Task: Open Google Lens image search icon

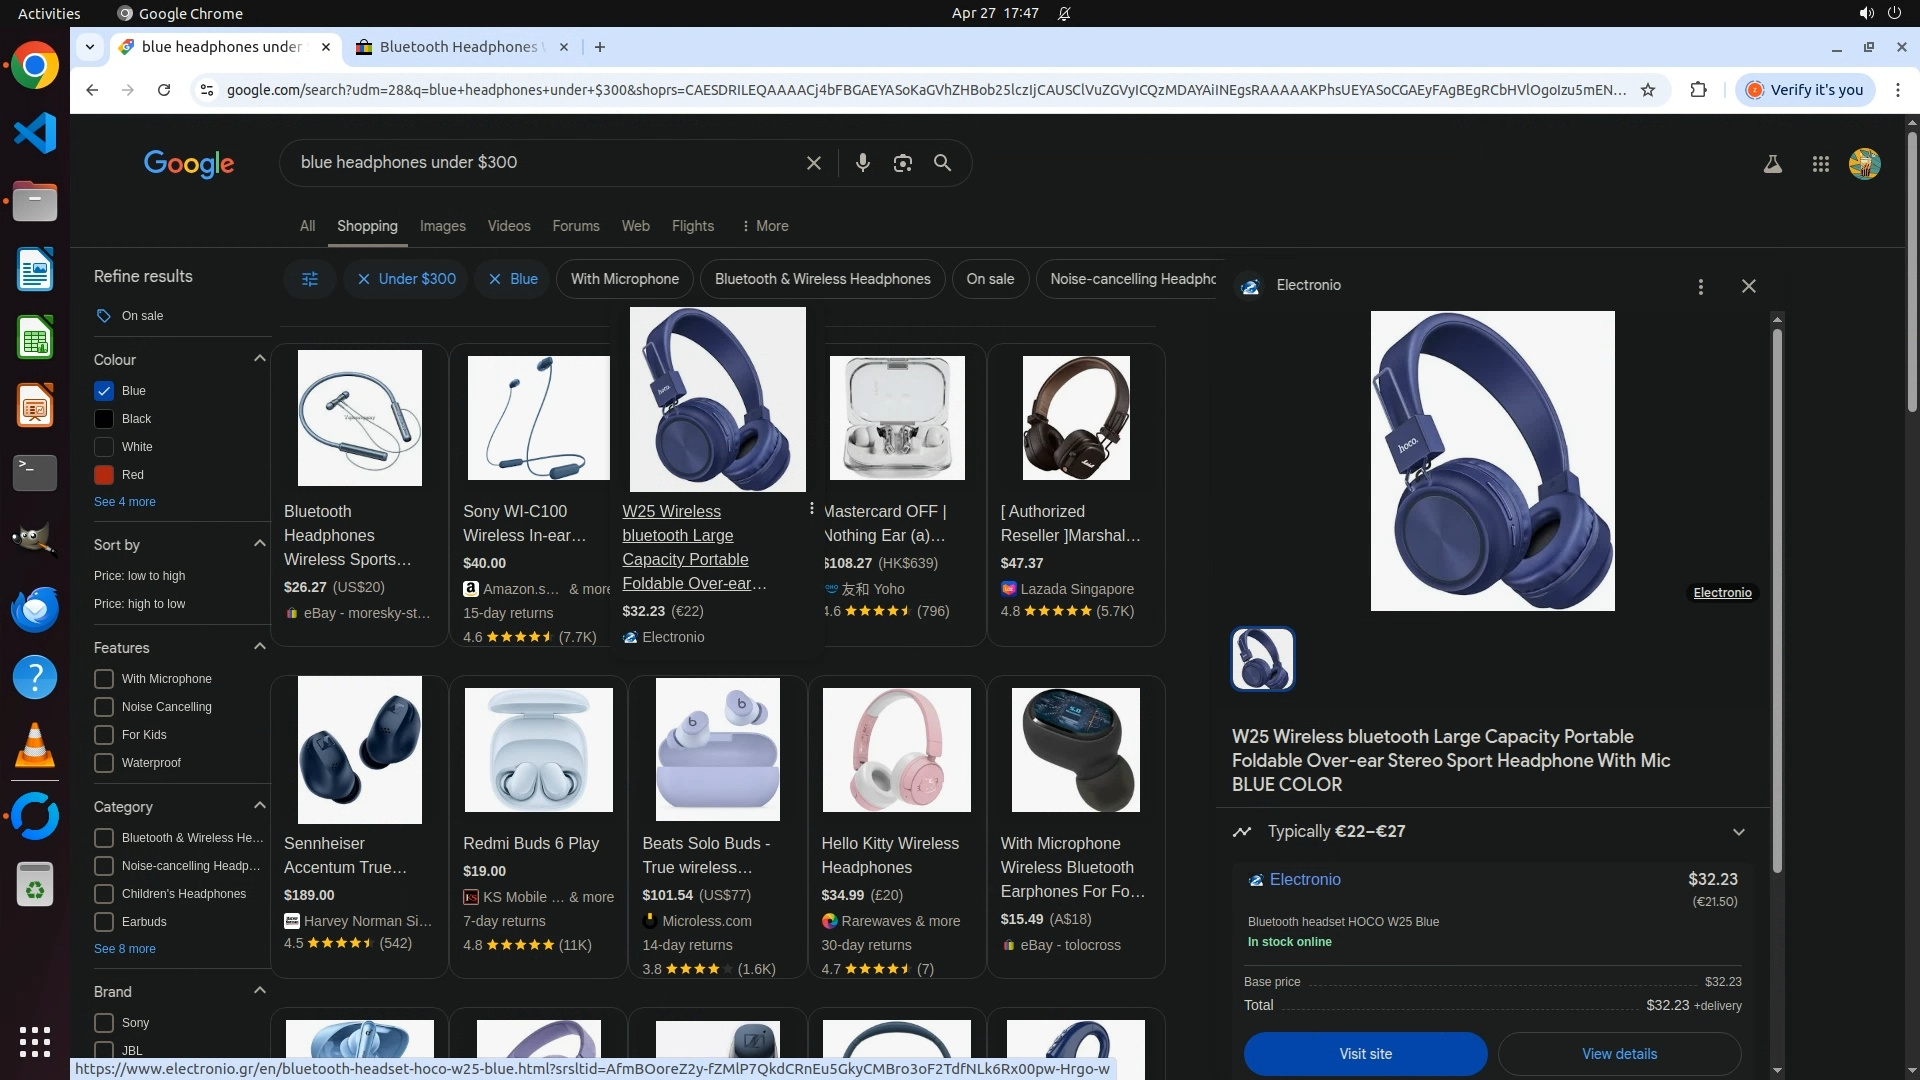Action: tap(902, 163)
